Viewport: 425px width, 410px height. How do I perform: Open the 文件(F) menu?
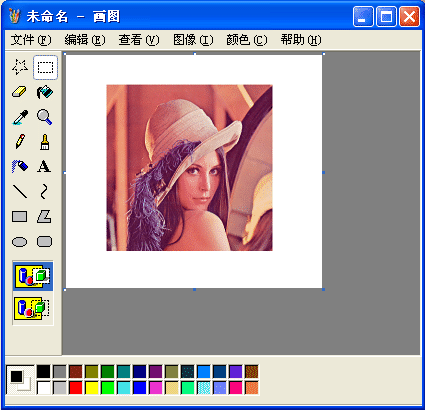pos(31,40)
